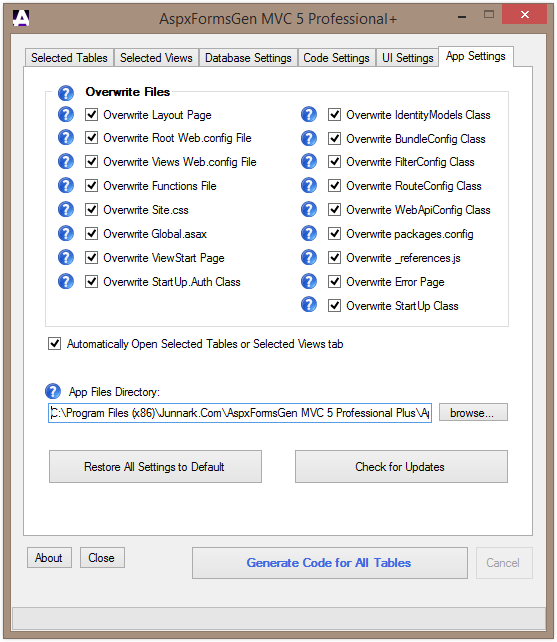Close window with red X button
The width and height of the screenshot is (557, 642).
(x=525, y=15)
